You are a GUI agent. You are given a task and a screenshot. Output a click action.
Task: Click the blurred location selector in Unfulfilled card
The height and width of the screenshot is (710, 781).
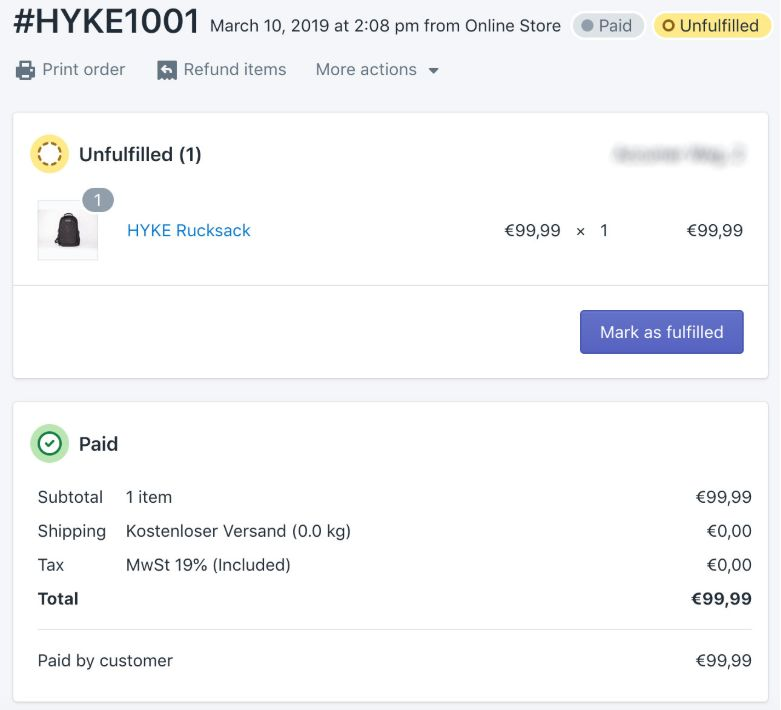click(x=678, y=154)
